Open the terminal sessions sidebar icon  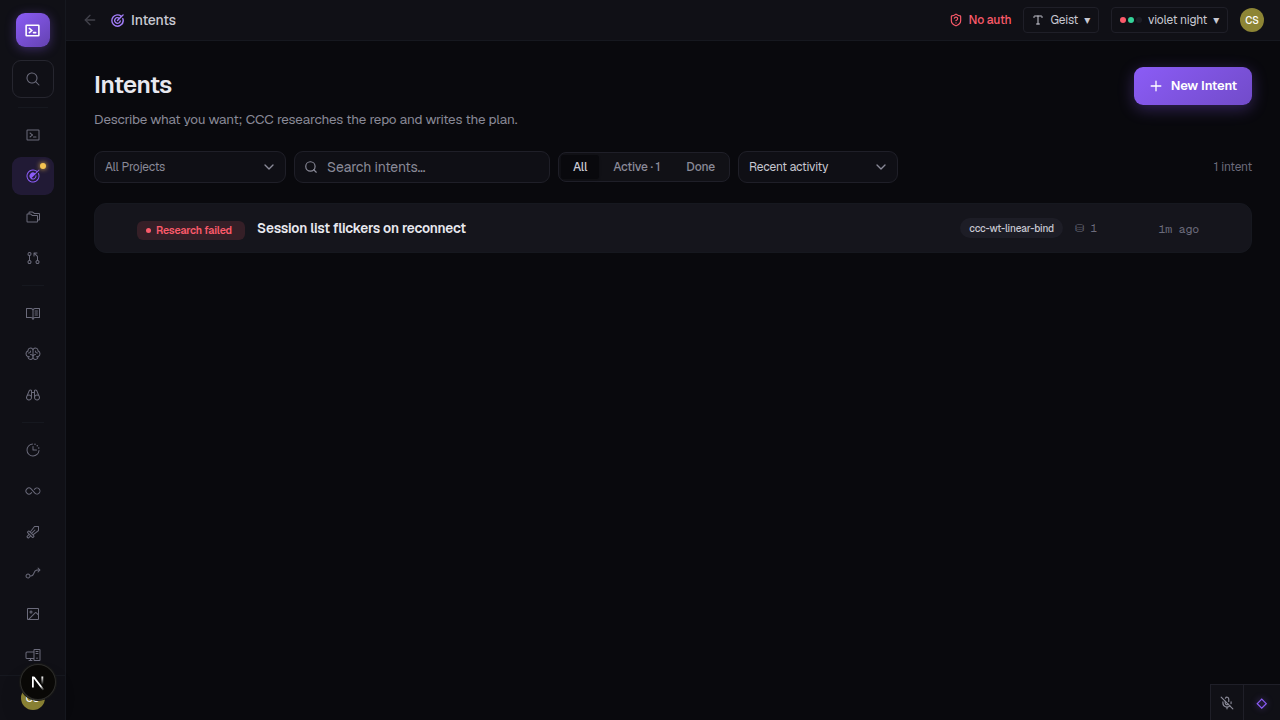33,135
